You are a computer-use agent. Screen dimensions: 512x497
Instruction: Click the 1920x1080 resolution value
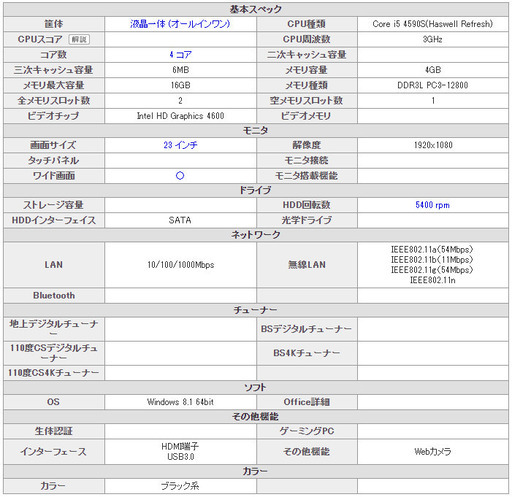pyautogui.click(x=433, y=145)
